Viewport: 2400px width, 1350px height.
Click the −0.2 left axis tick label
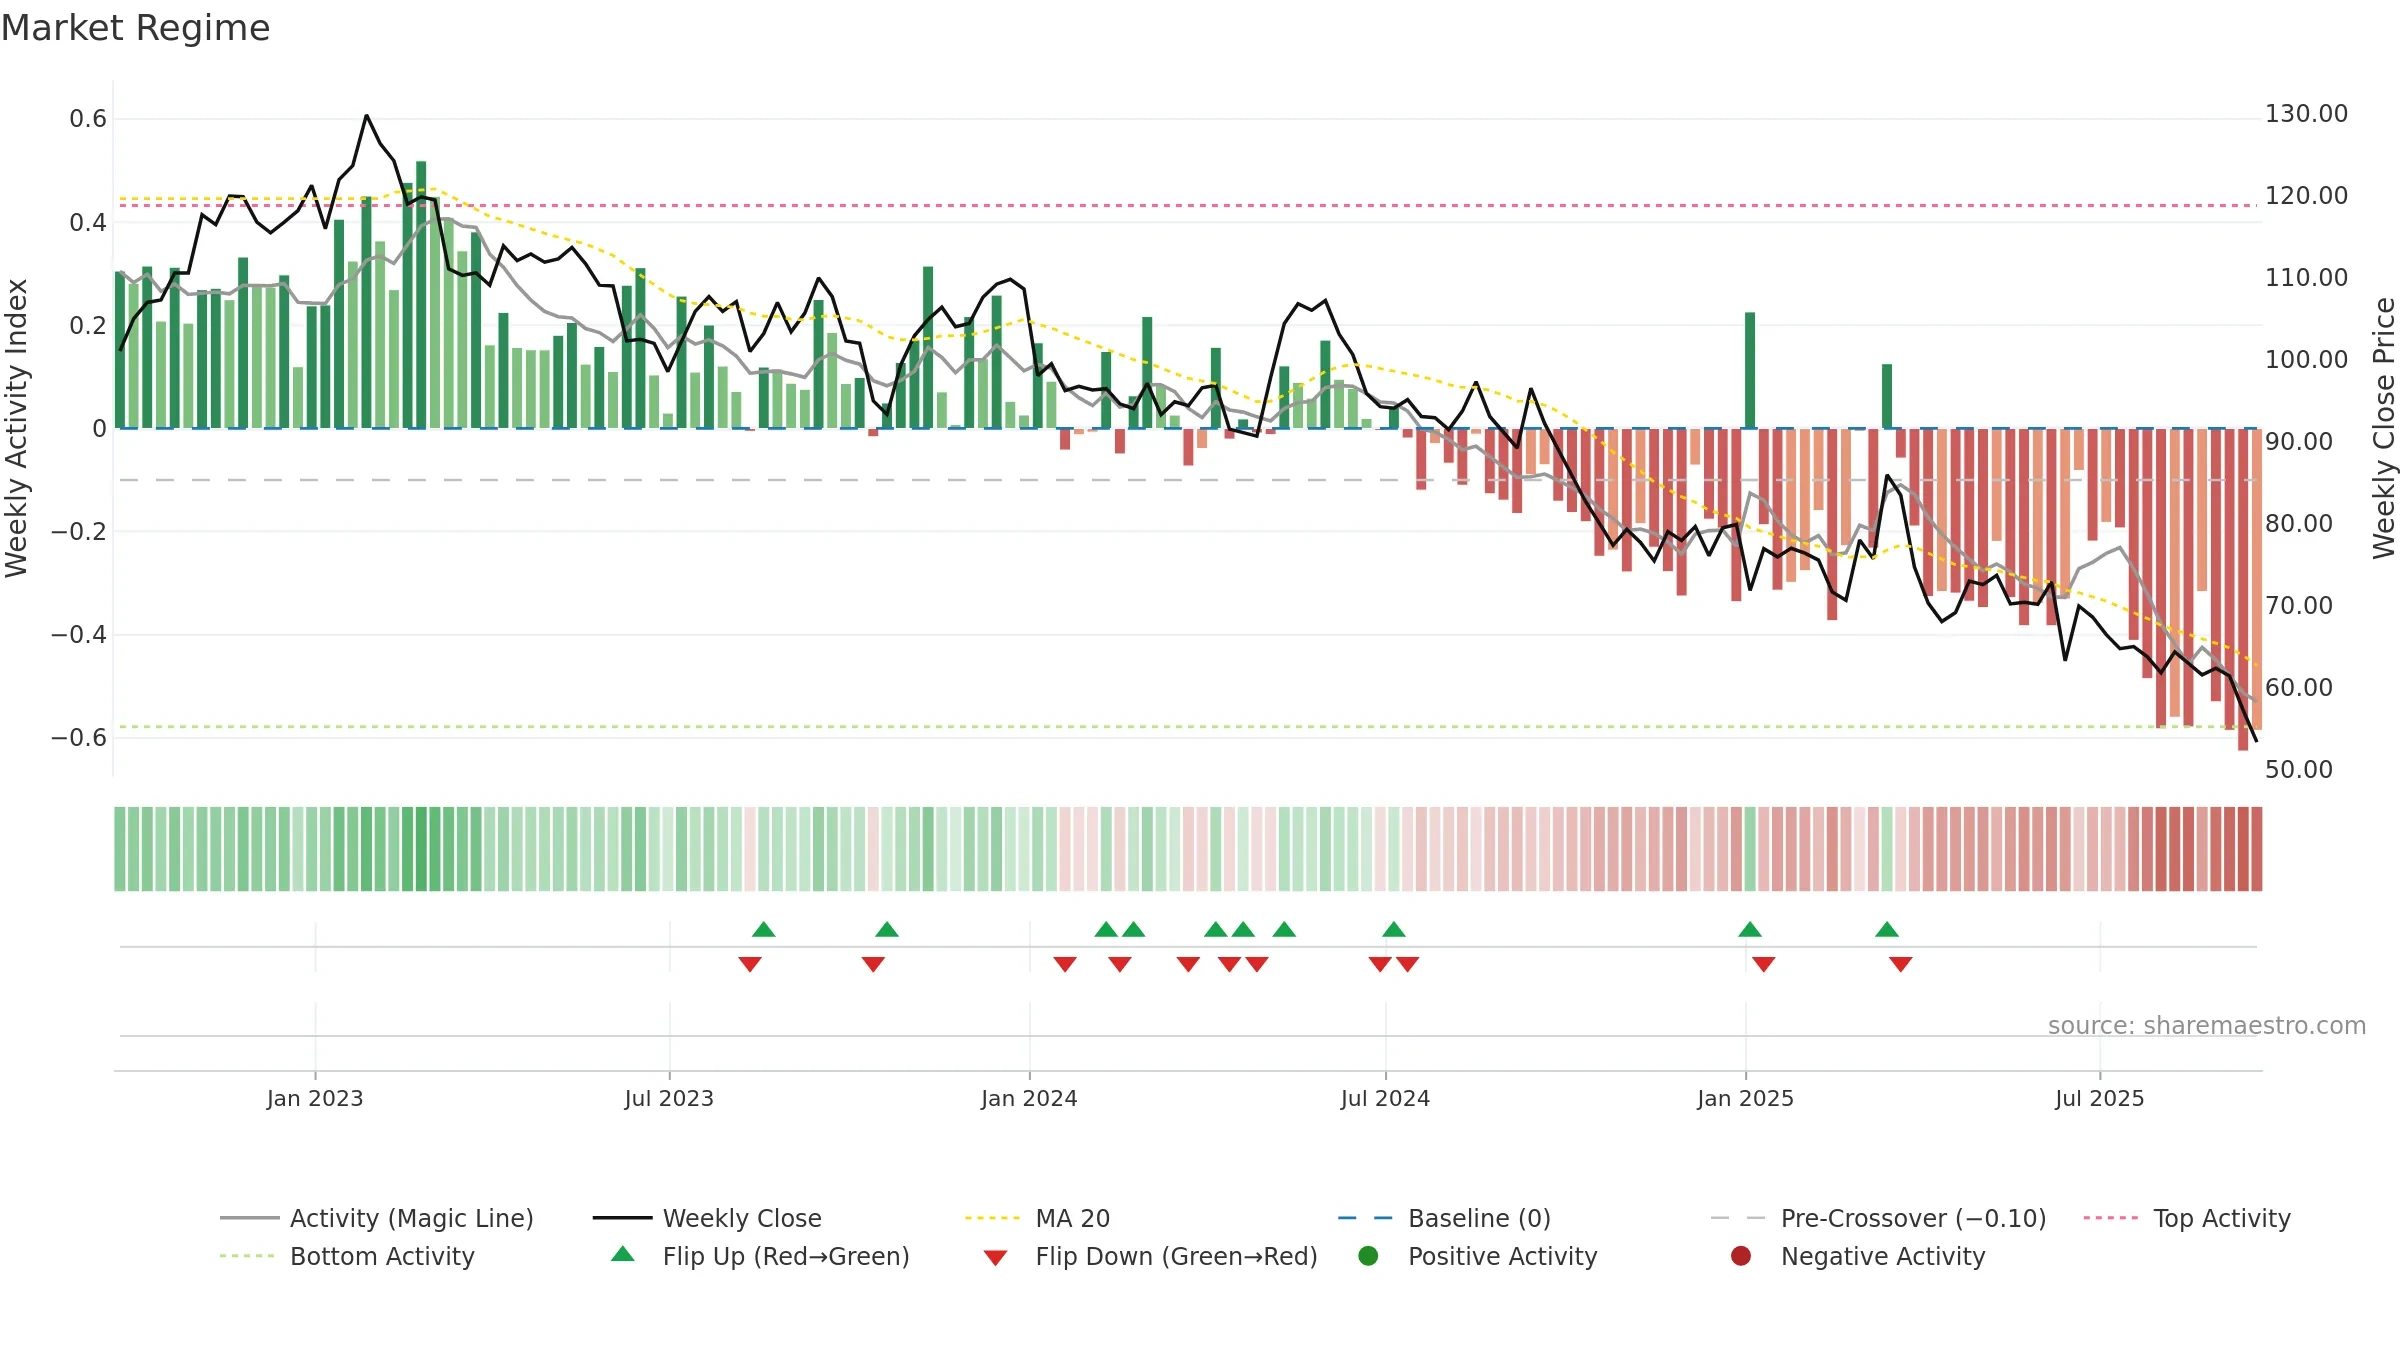pos(79,531)
